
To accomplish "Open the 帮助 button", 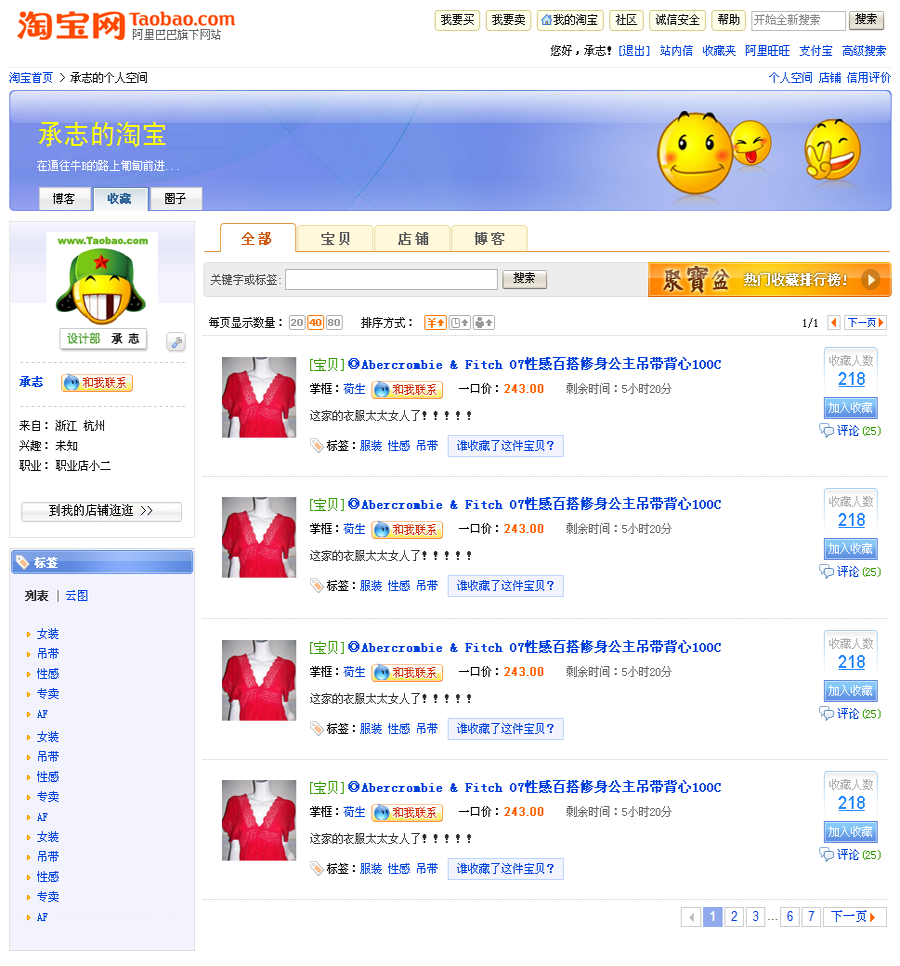I will (729, 20).
